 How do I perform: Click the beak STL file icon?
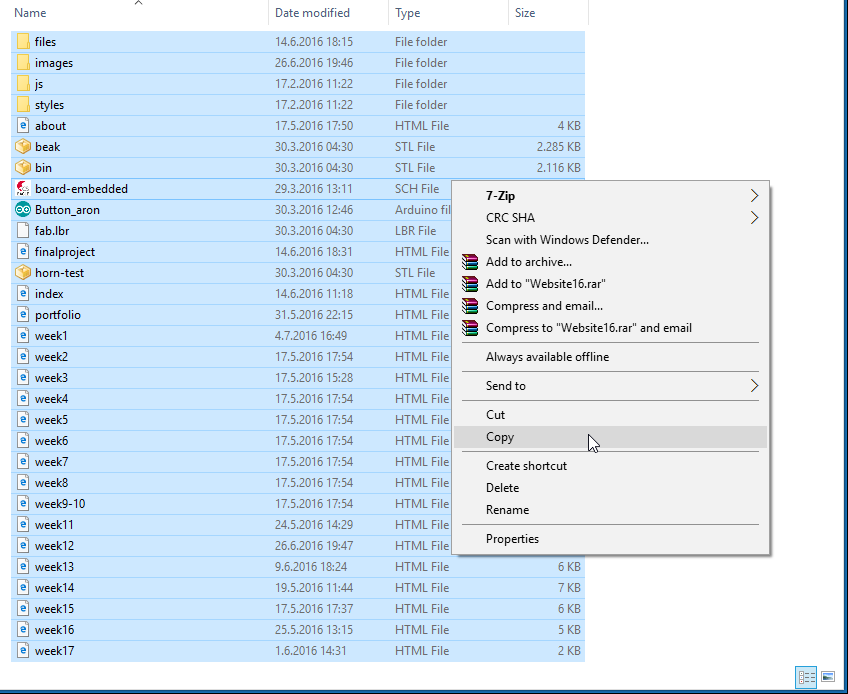[x=23, y=147]
